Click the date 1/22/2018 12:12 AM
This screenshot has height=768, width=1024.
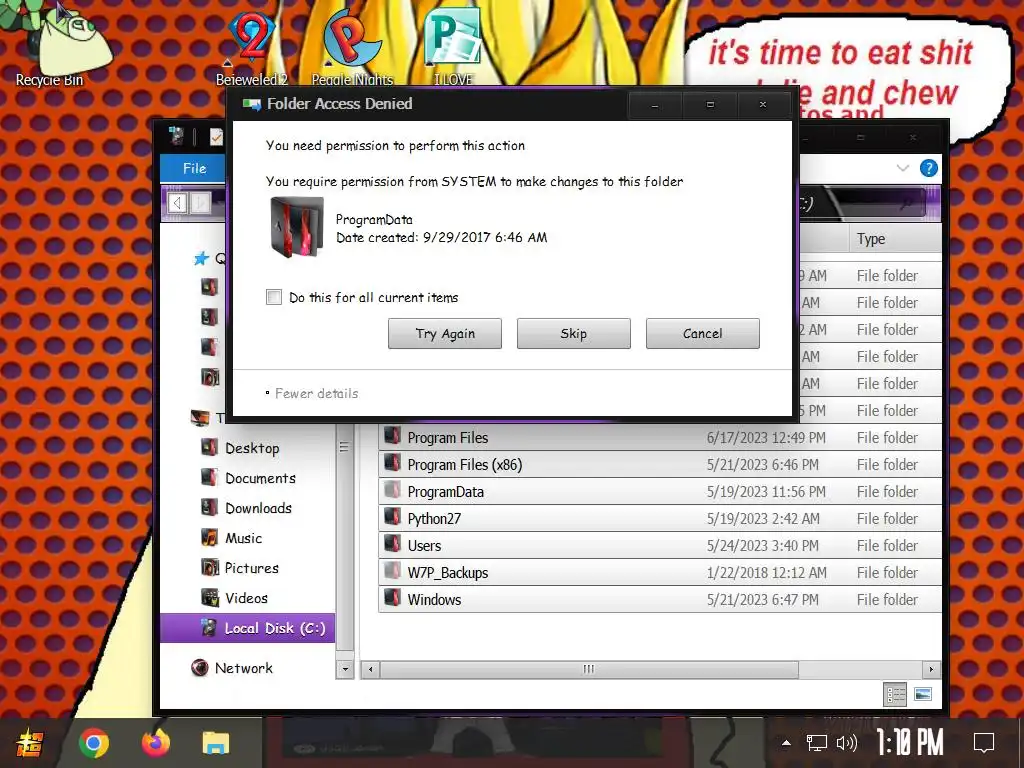click(767, 573)
